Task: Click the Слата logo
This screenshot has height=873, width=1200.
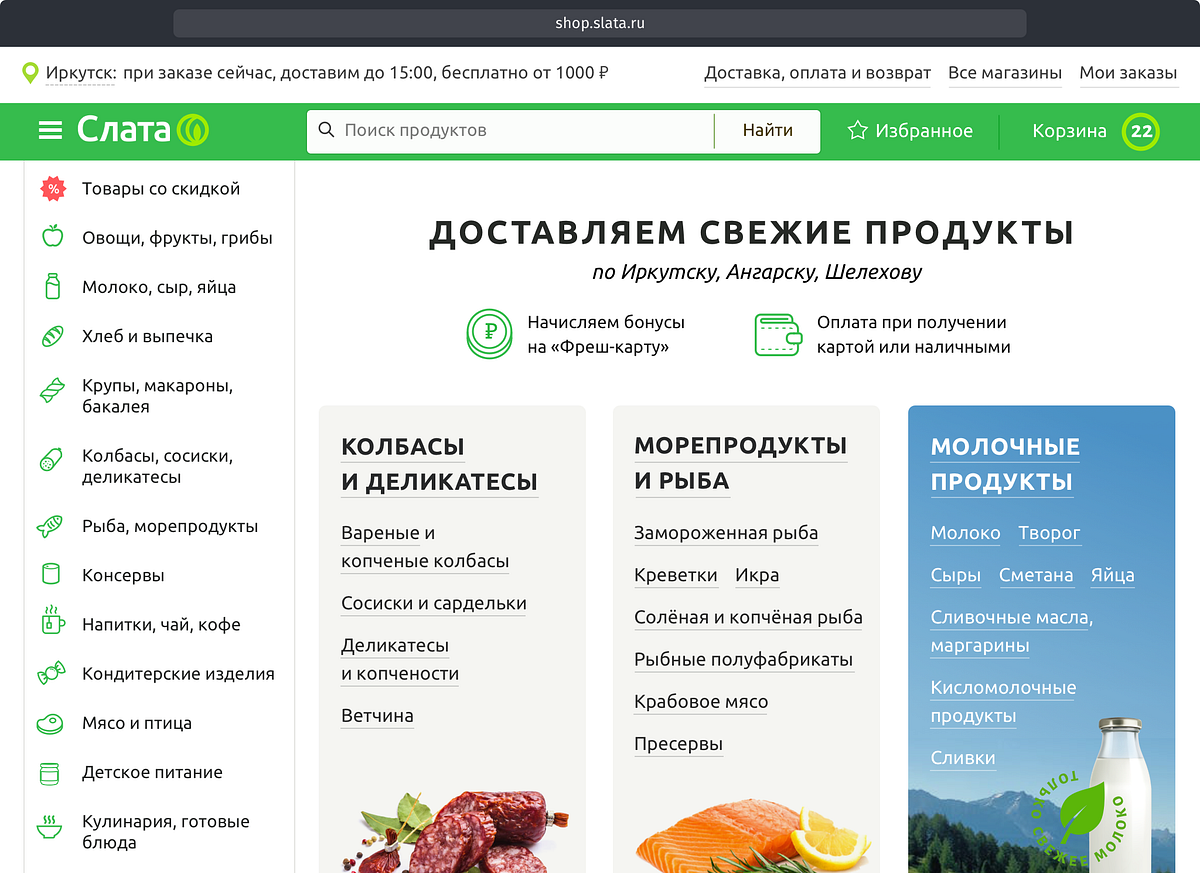Action: (143, 130)
